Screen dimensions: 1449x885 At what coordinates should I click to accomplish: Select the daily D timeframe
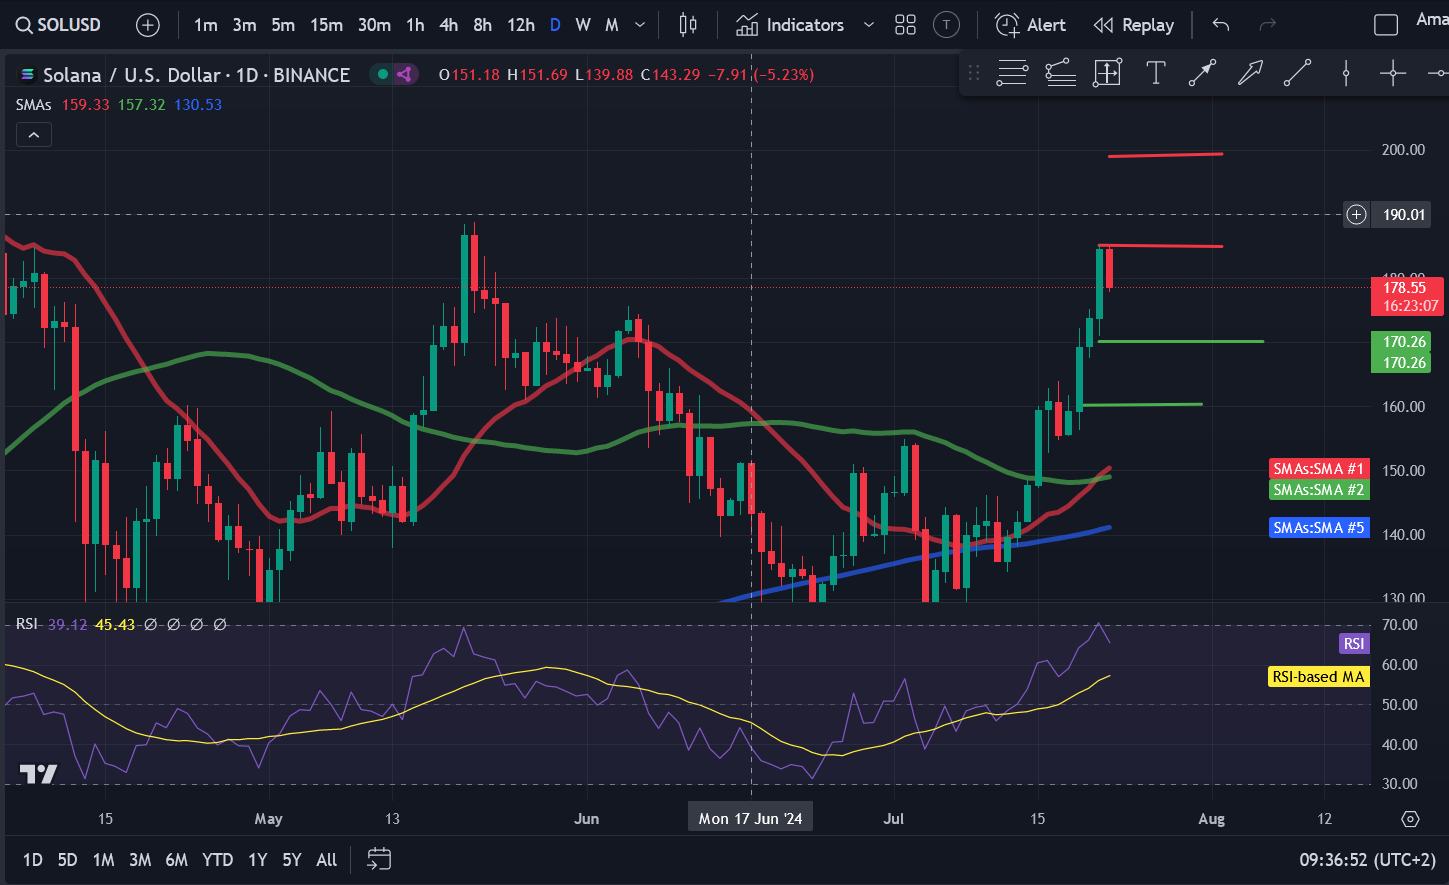tap(555, 25)
